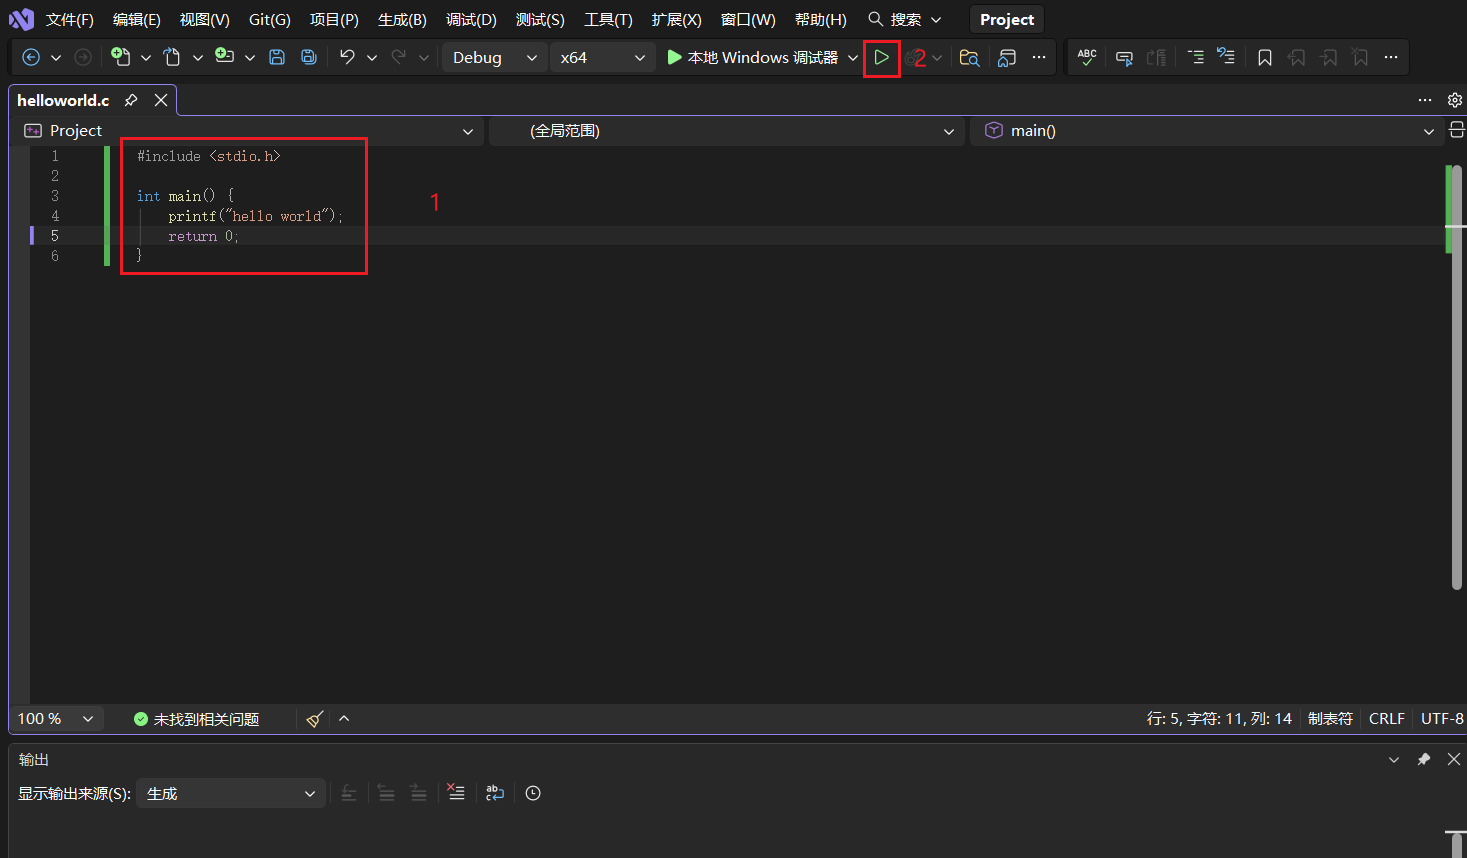This screenshot has height=858, width=1467.
Task: Click the Project name button in title bar
Action: pos(1007,20)
